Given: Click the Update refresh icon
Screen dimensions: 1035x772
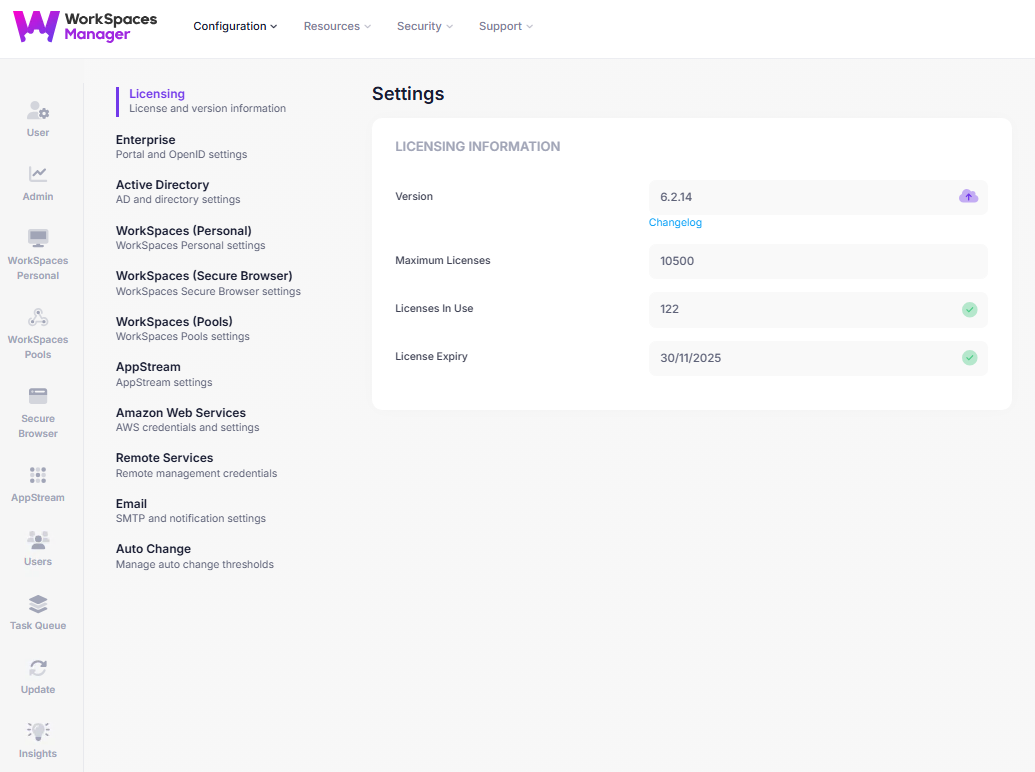Looking at the screenshot, I should pyautogui.click(x=38, y=668).
